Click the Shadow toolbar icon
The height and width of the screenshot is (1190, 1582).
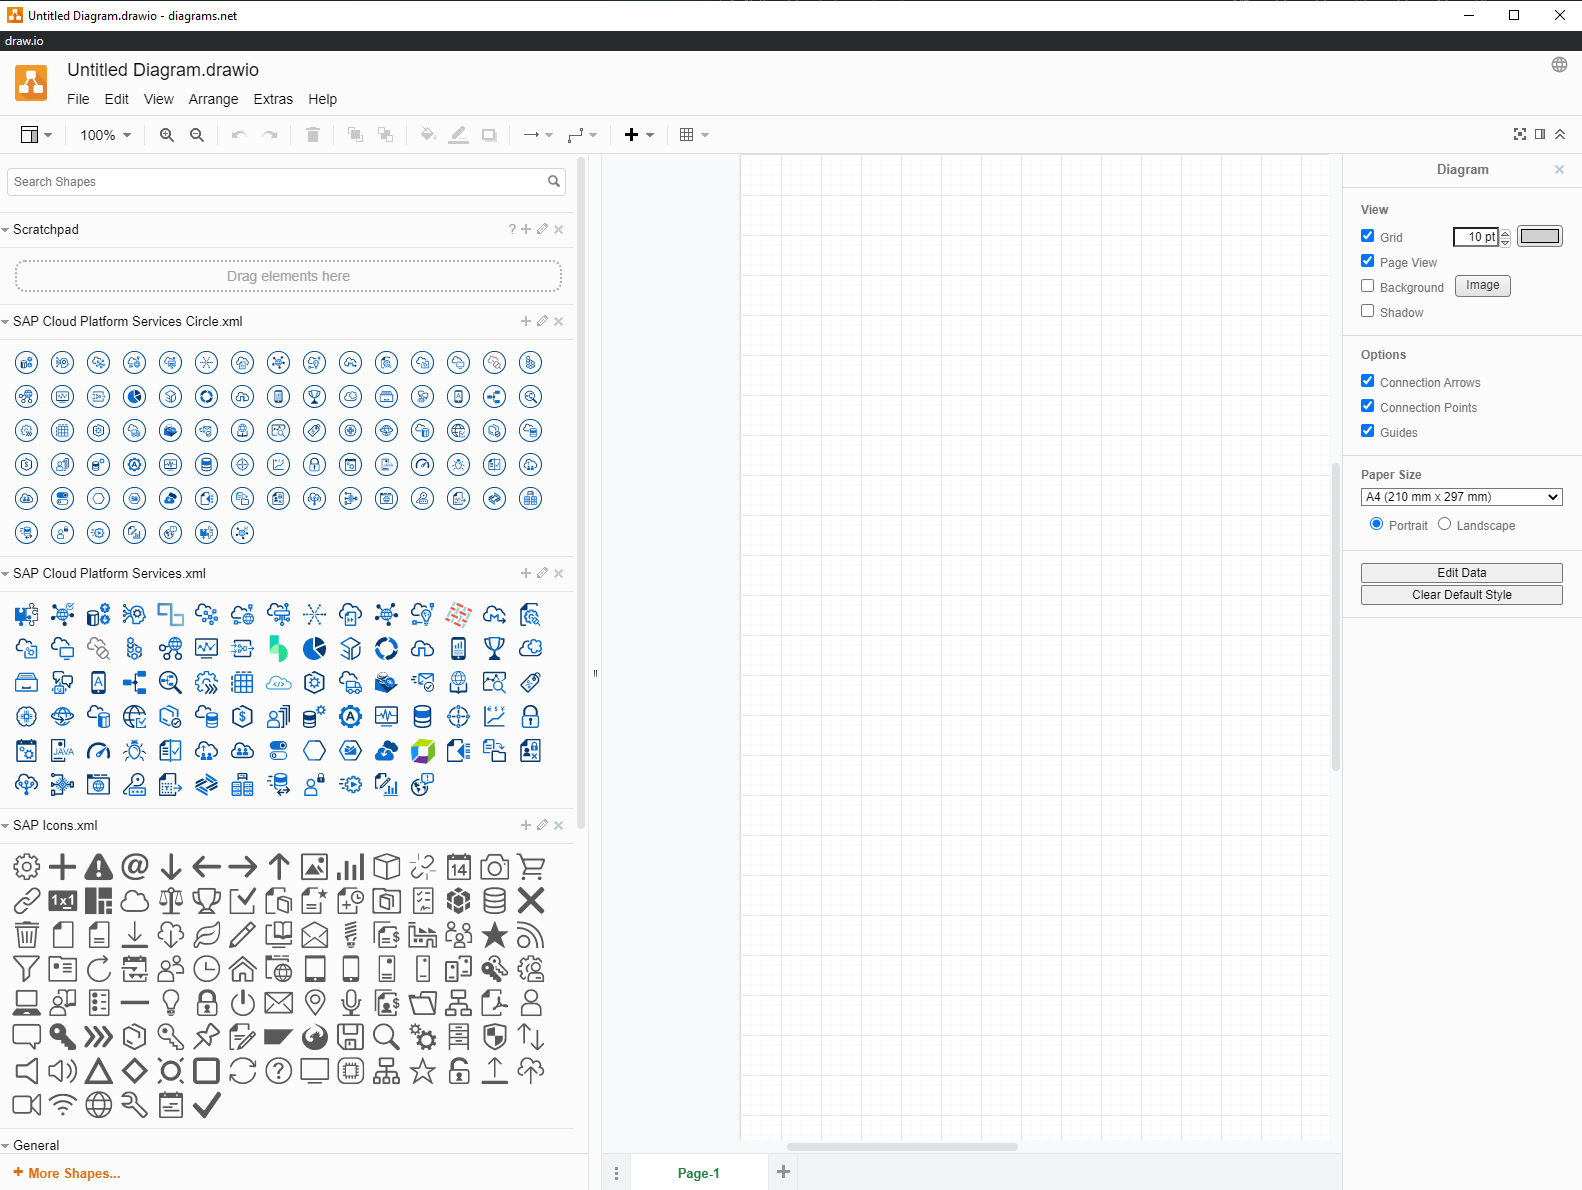coord(489,135)
